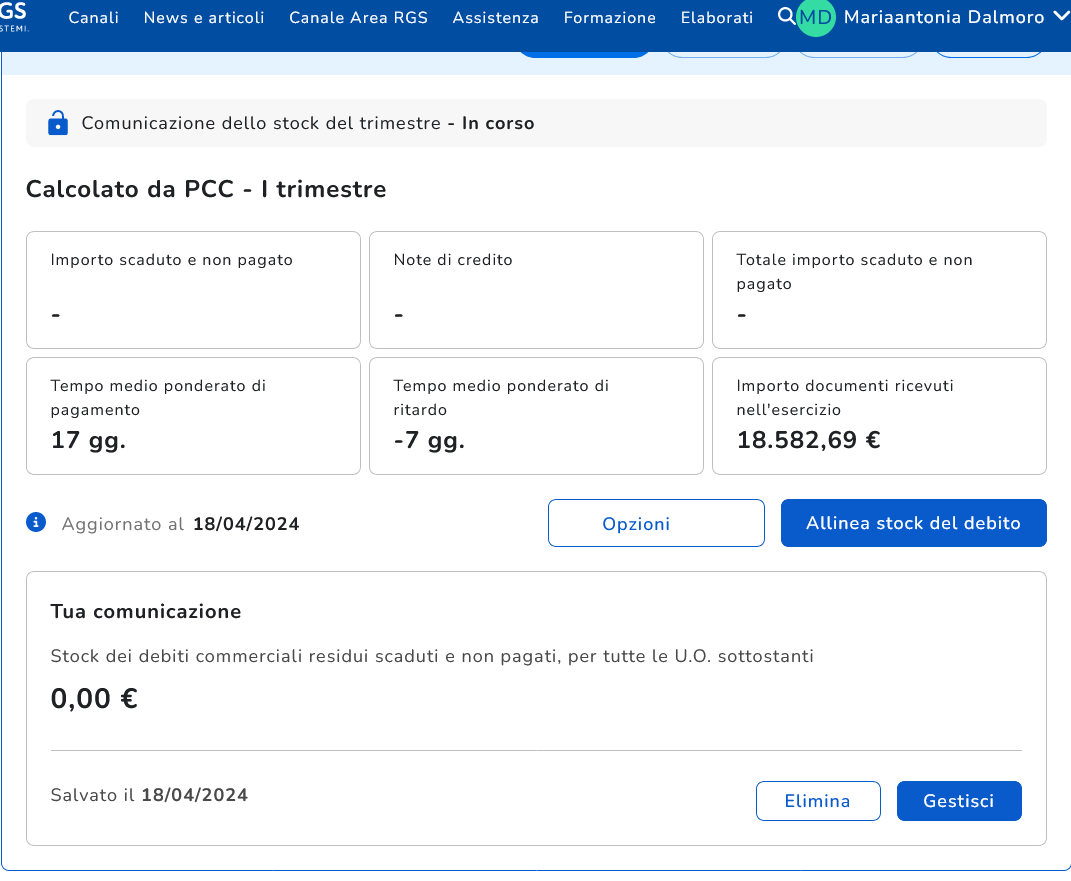Screen dimensions: 1071x881
Task: Select the Importo documenti ricevuti nell'esercizio card
Action: [878, 415]
